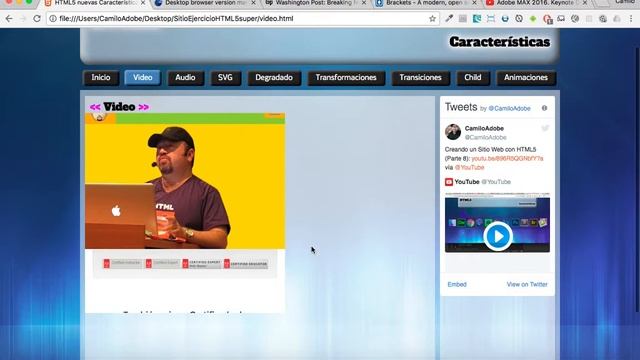Click the circular arrows extension icon
The image size is (640, 360).
pos(519,18)
